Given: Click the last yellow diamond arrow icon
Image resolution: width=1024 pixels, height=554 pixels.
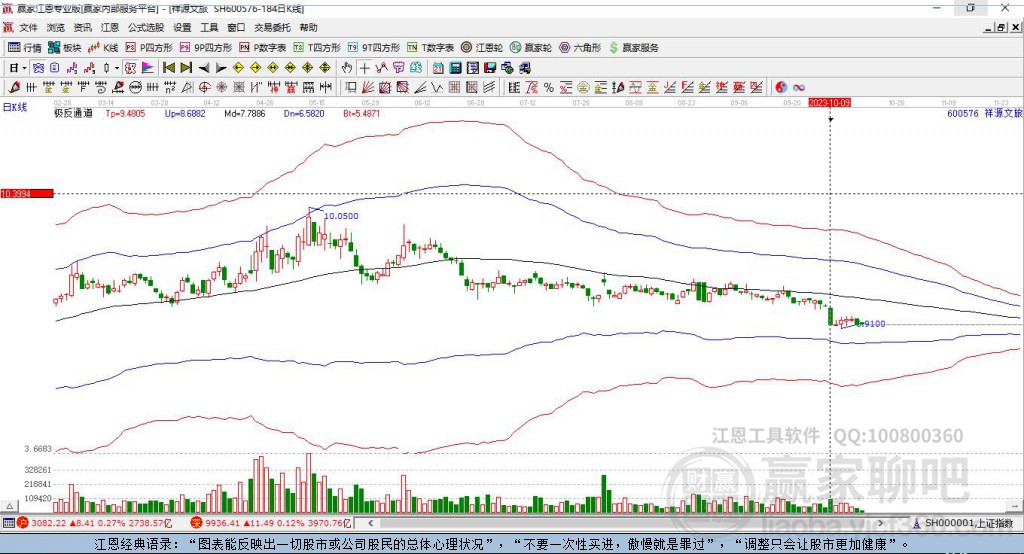Looking at the screenshot, I should tap(325, 68).
